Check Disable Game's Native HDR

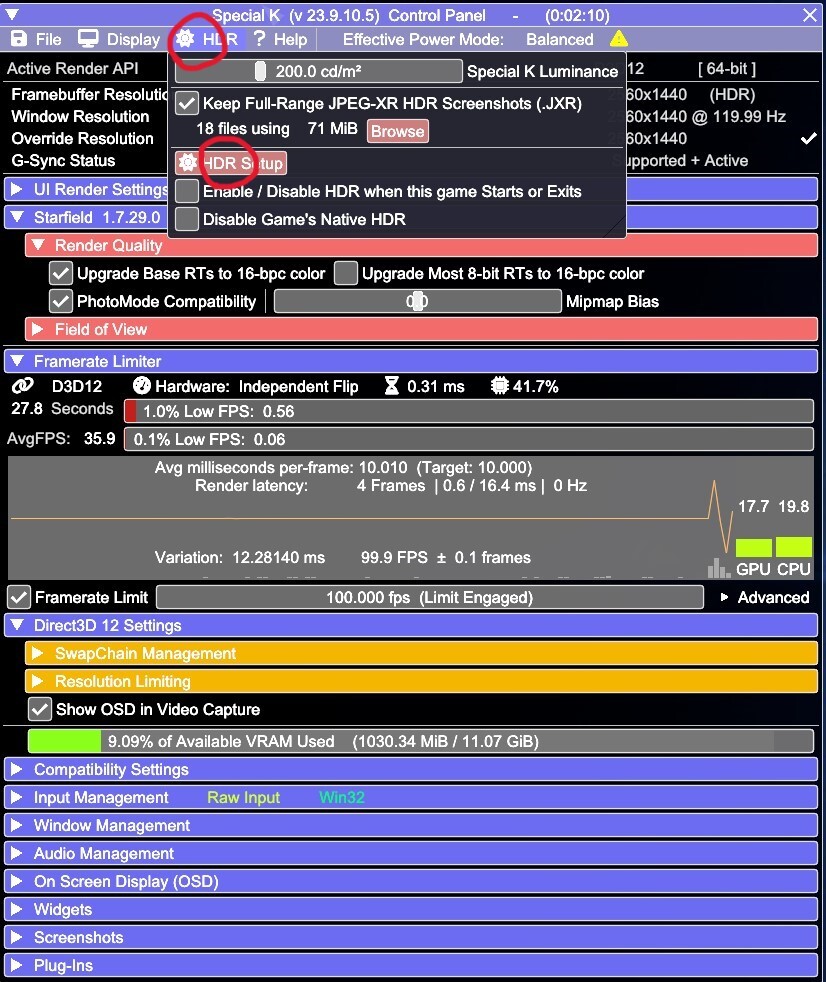click(187, 219)
